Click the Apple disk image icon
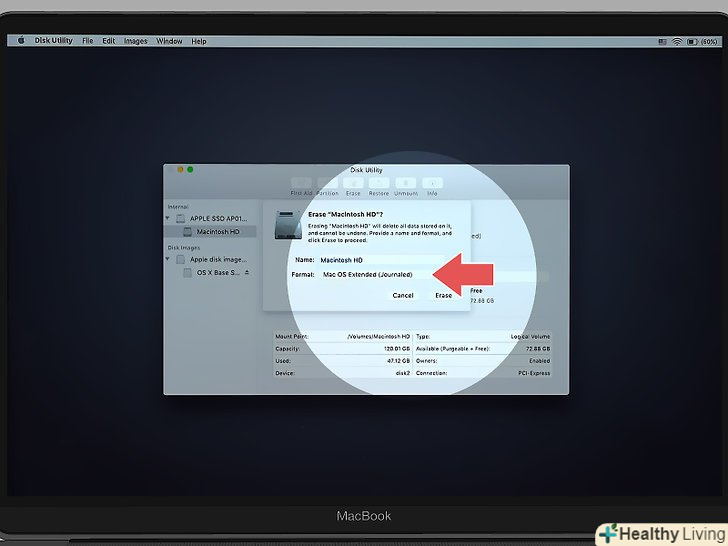This screenshot has width=728, height=546. (x=180, y=259)
